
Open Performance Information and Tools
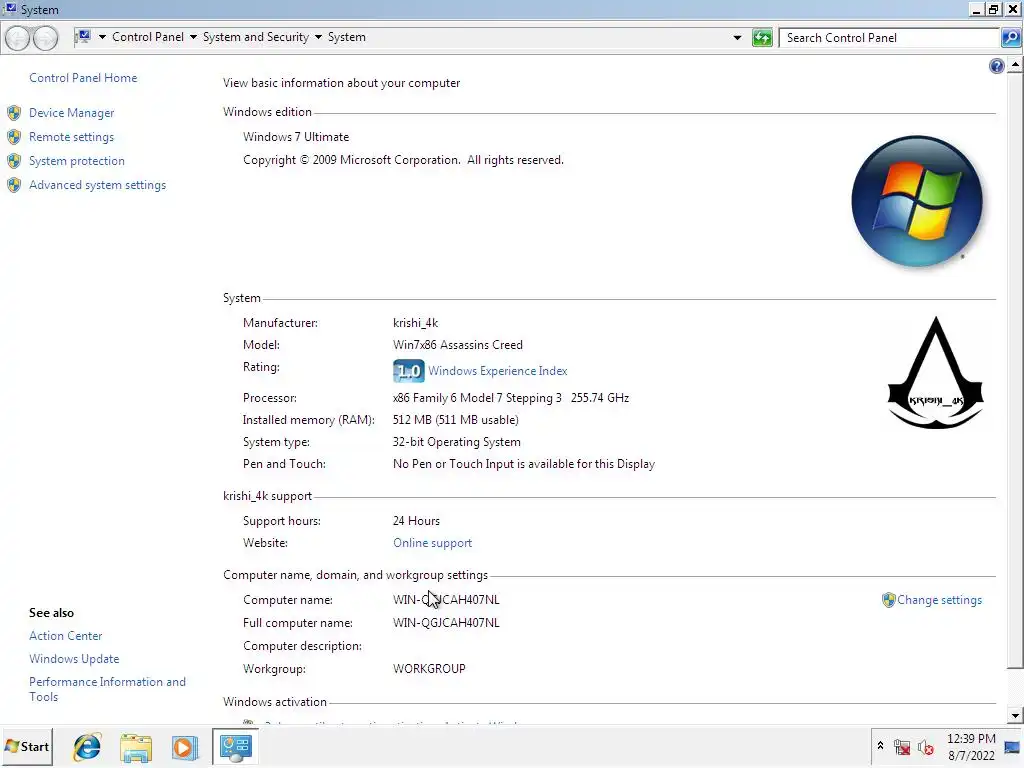[107, 690]
